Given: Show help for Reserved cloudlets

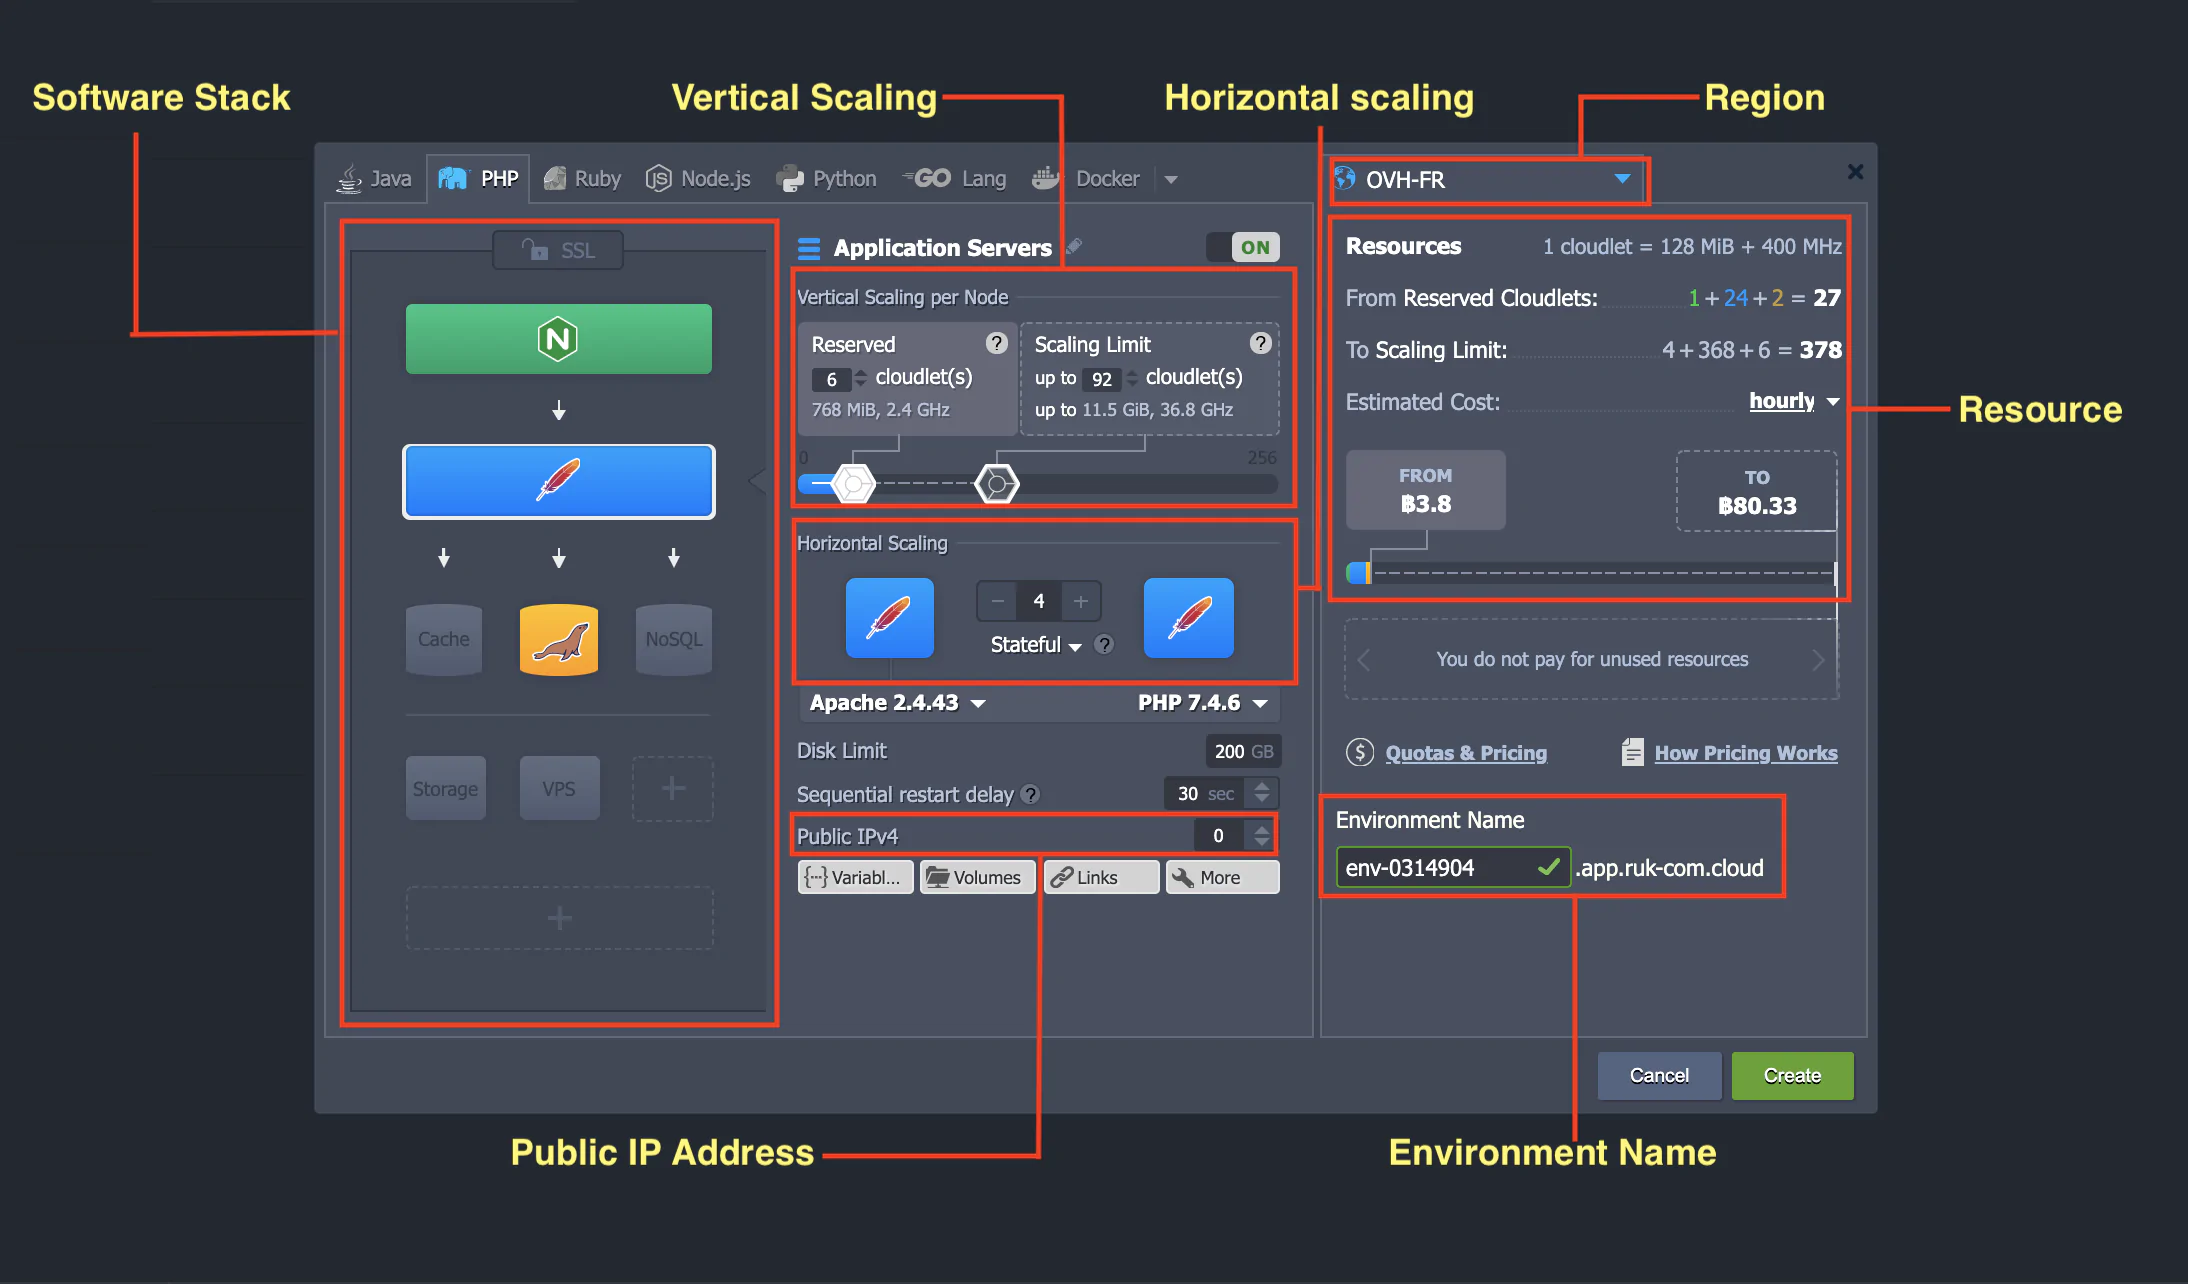Looking at the screenshot, I should click(x=996, y=343).
